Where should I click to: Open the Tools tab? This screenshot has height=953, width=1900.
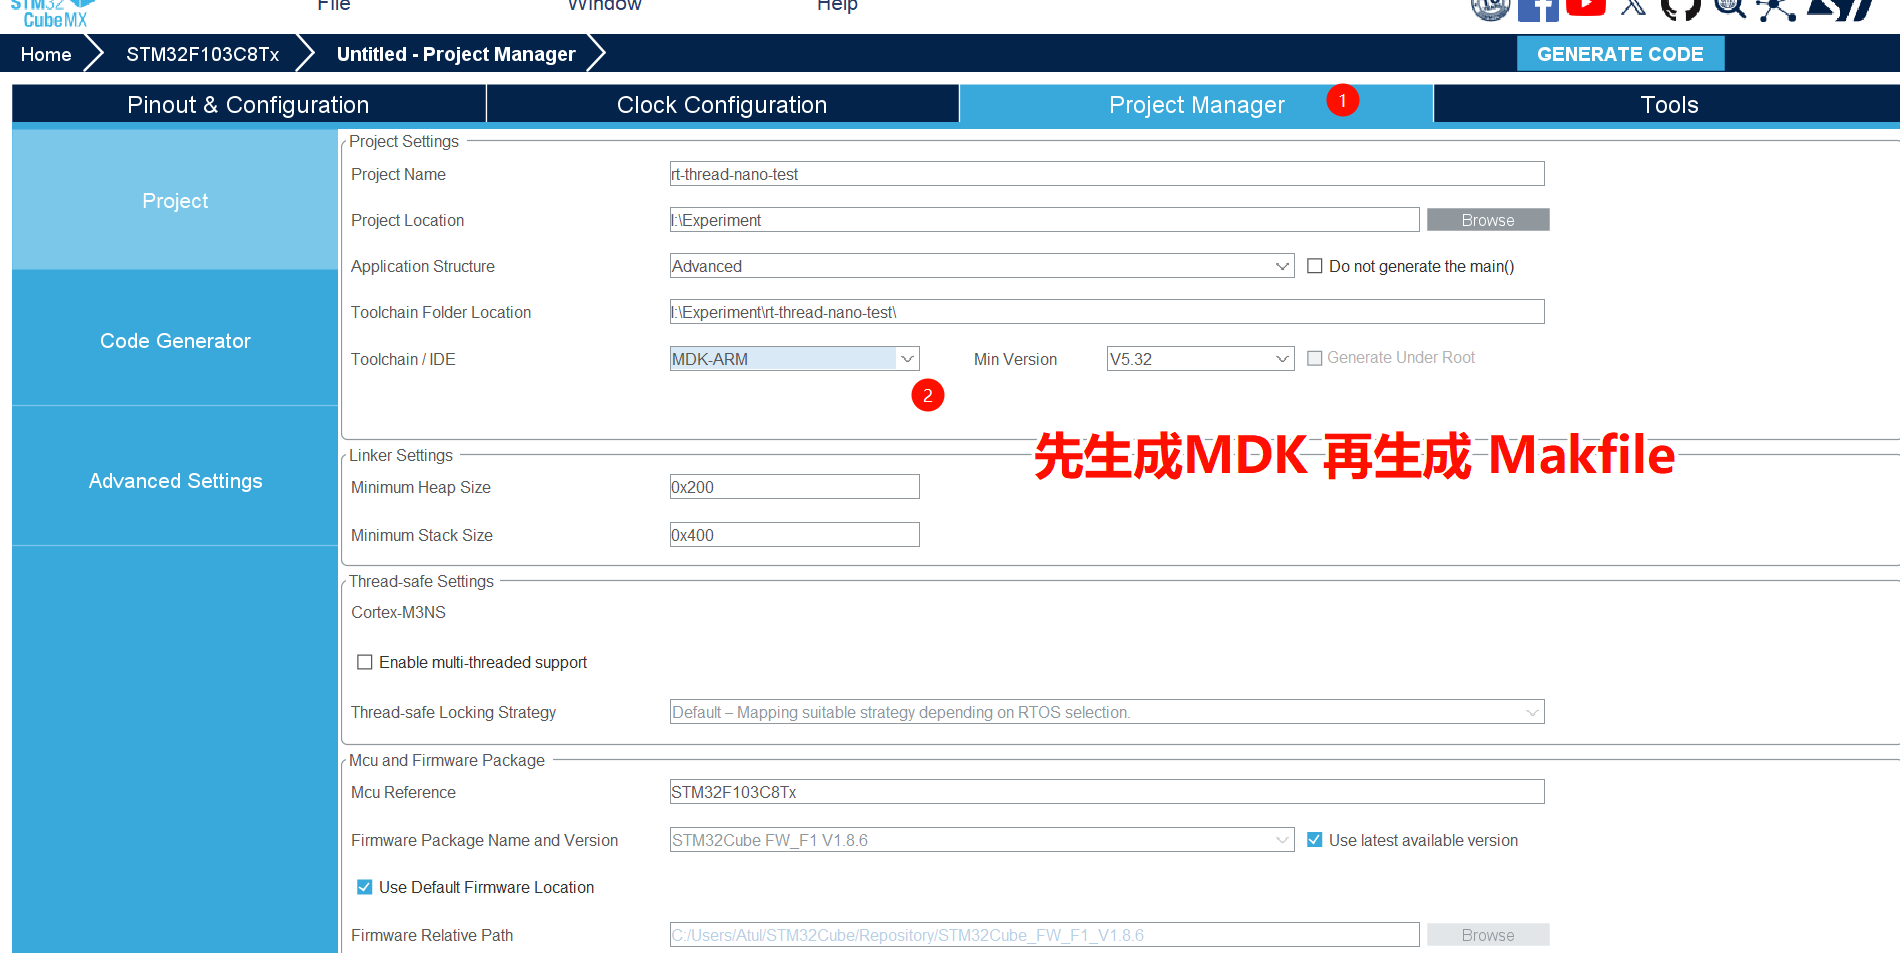(x=1668, y=104)
